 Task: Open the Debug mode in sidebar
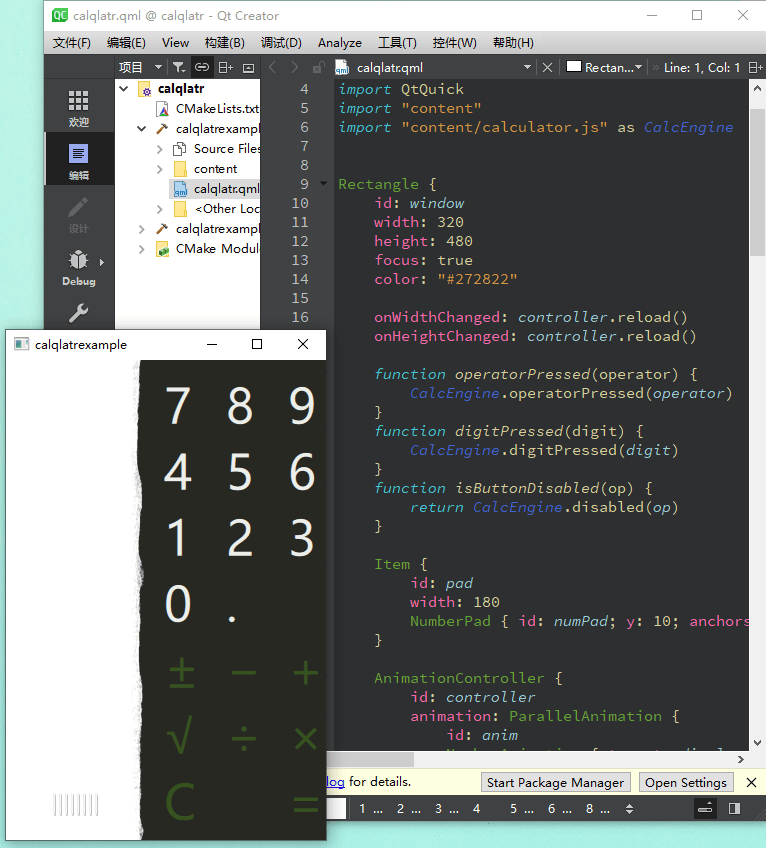(79, 267)
